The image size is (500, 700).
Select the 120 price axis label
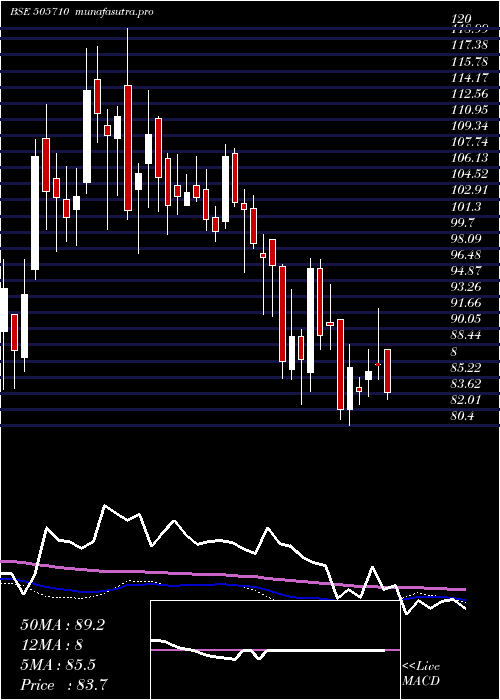click(x=461, y=19)
